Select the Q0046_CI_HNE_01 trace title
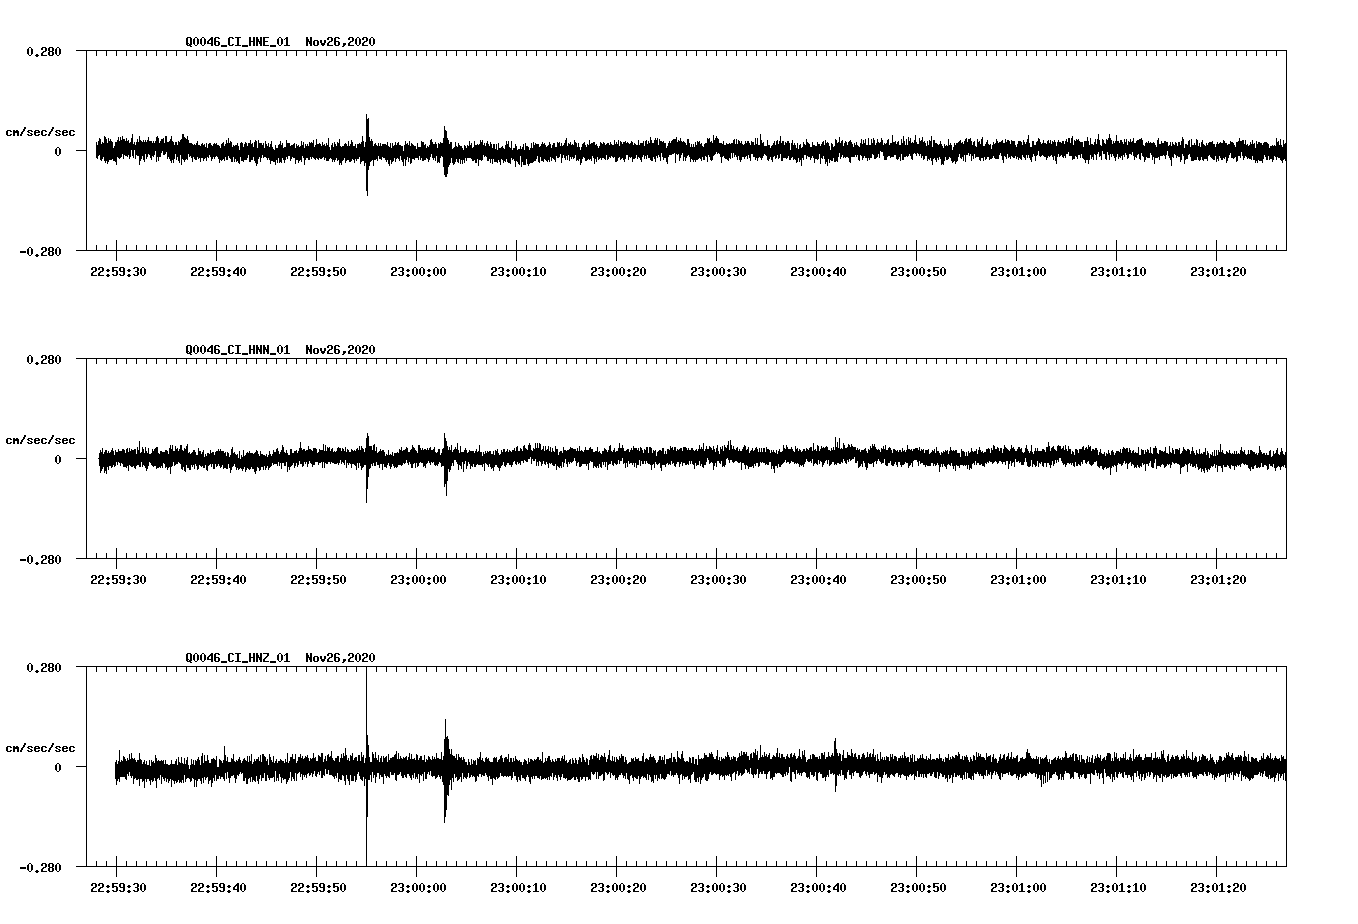The width and height of the screenshot is (1358, 924). [237, 42]
